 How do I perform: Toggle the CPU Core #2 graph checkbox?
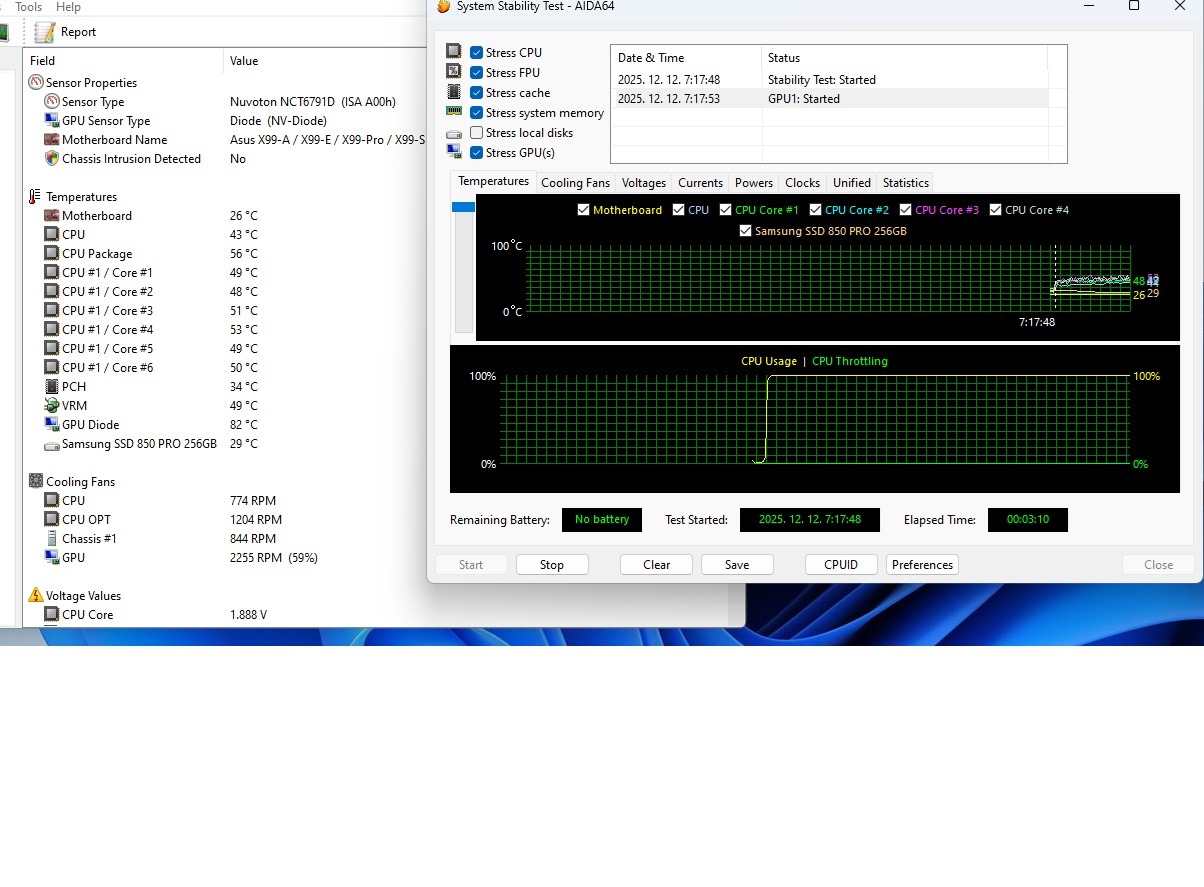coord(816,210)
